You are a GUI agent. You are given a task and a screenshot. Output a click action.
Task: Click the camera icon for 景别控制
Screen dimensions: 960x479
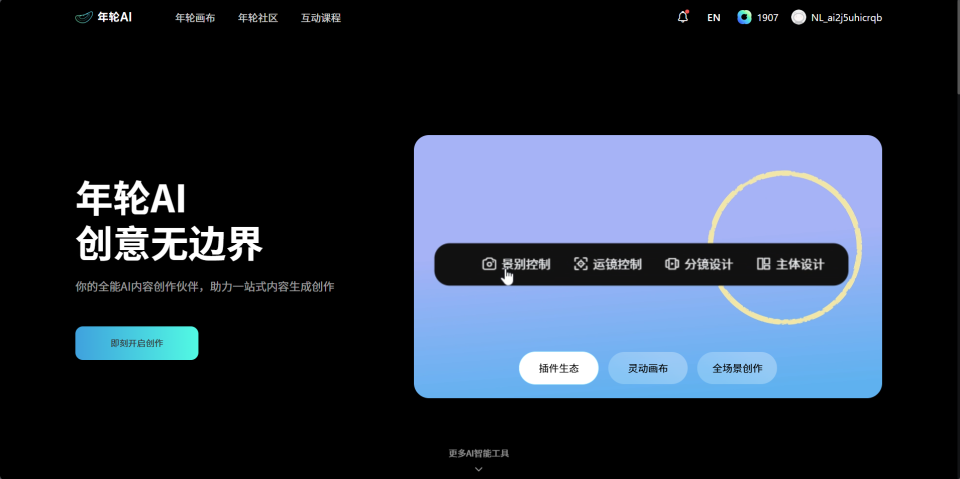[489, 264]
